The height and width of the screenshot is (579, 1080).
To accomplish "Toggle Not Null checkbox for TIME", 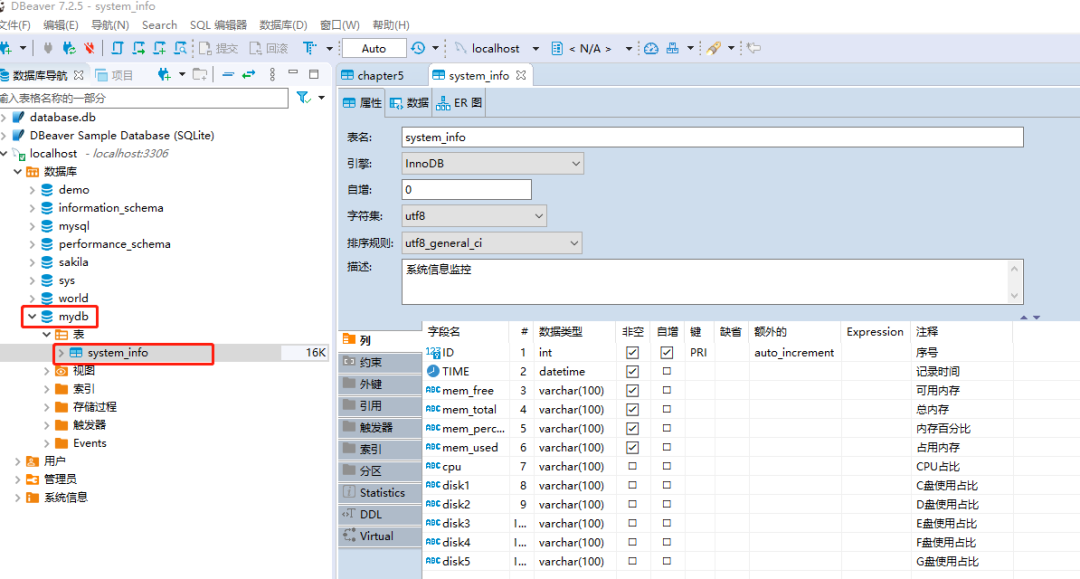I will tap(632, 372).
